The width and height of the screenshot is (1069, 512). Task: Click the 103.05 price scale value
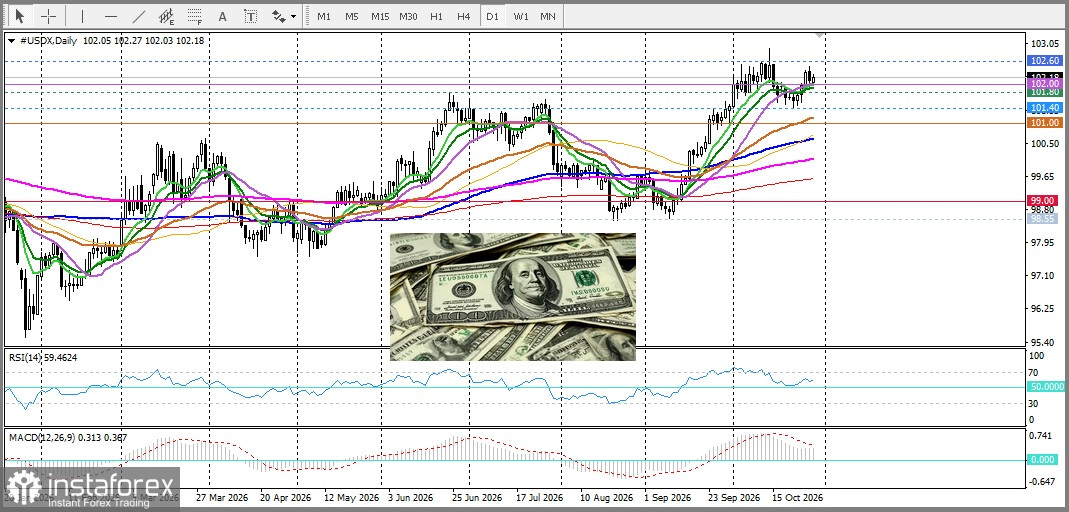pos(1044,44)
